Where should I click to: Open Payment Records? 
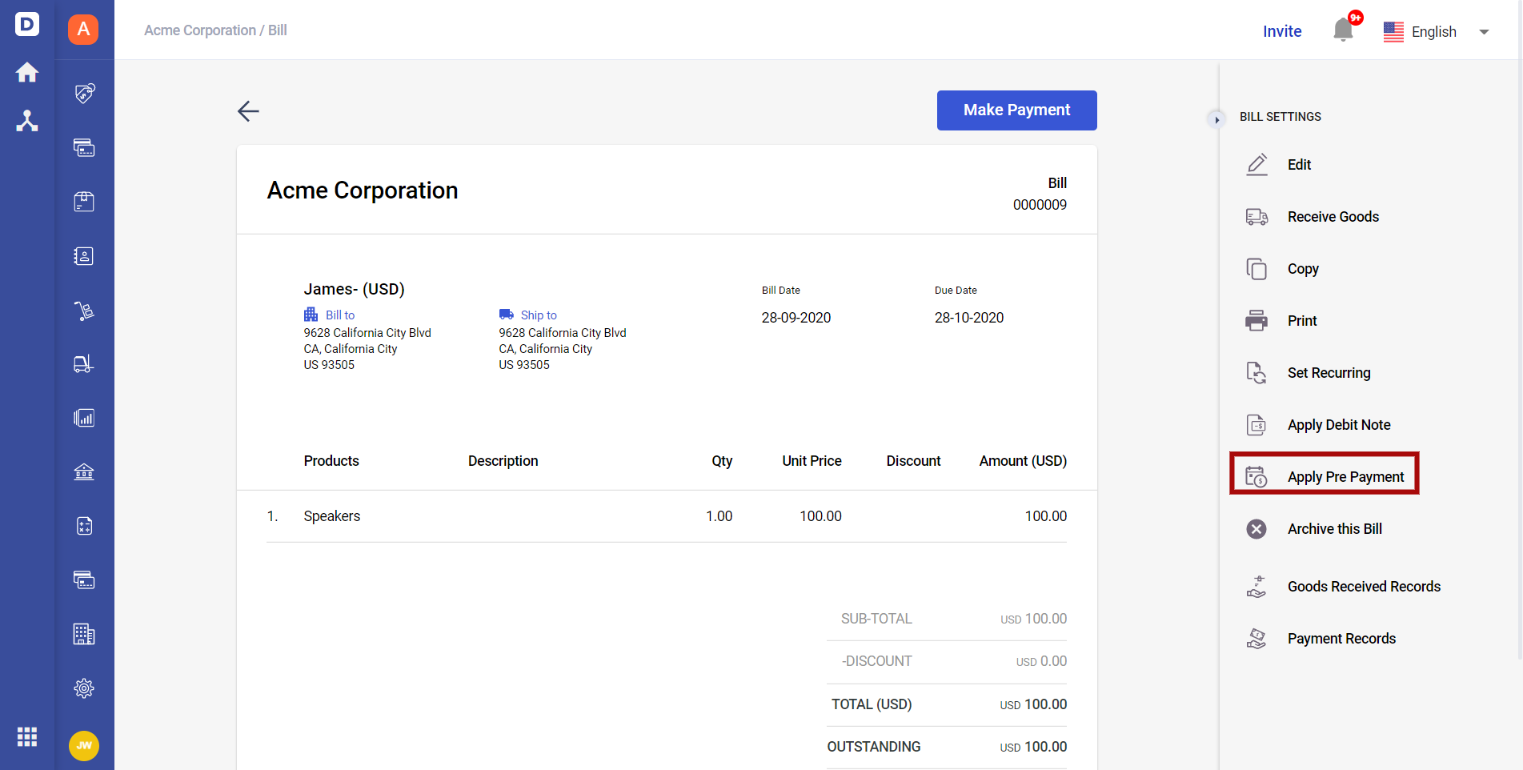[1341, 639]
